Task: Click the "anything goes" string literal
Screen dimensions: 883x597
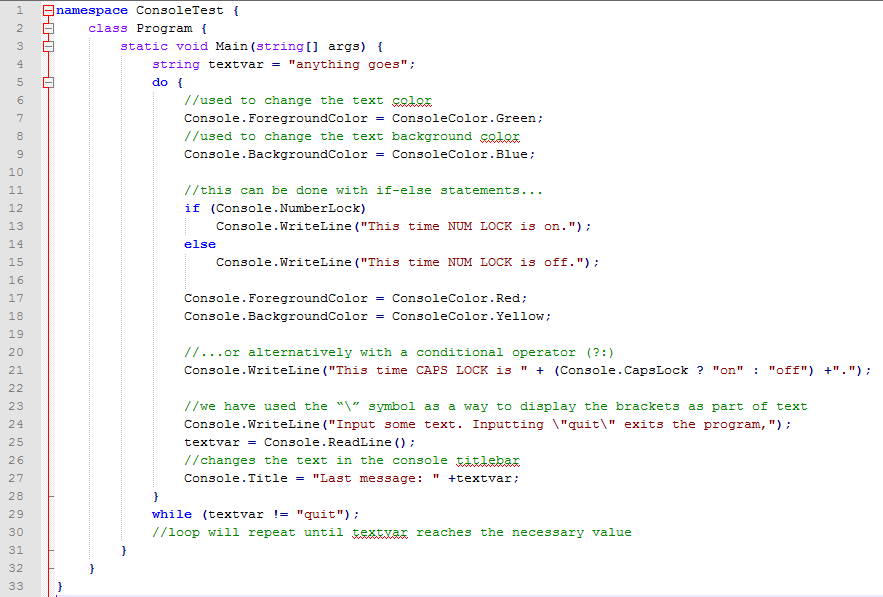Action: [x=348, y=65]
